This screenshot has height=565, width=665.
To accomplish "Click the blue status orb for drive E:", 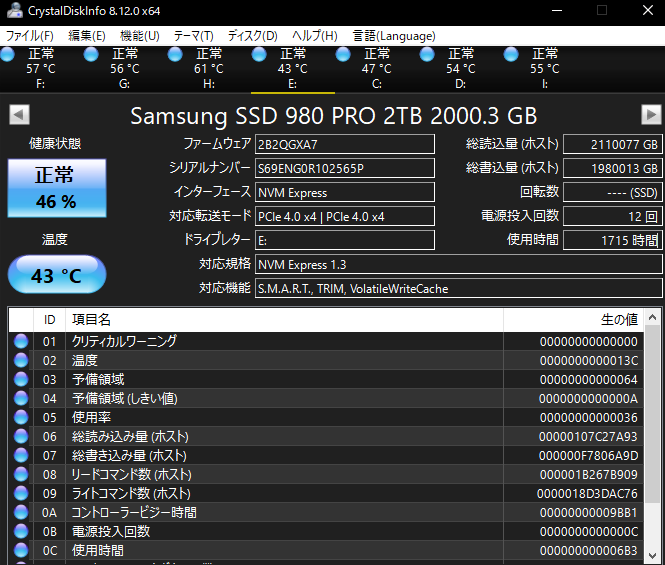I will pyautogui.click(x=259, y=54).
